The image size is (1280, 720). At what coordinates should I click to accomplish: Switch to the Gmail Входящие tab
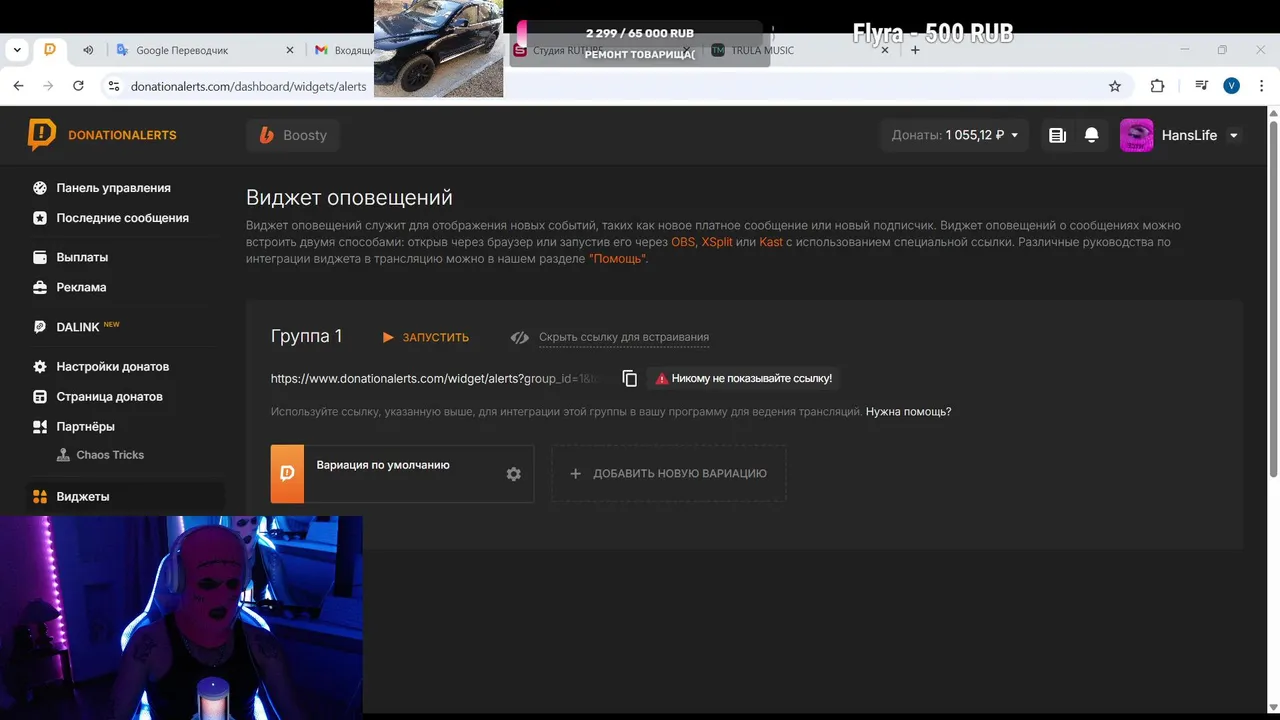pyautogui.click(x=343, y=50)
